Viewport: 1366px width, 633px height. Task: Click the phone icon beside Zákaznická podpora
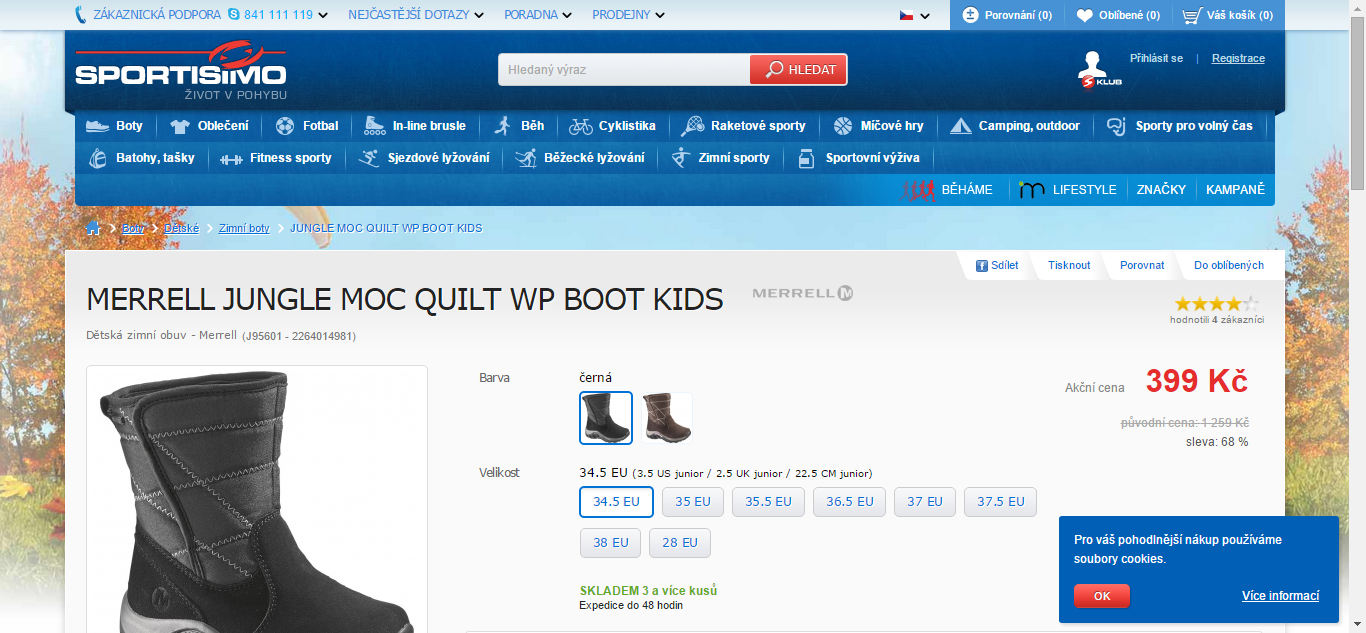click(x=80, y=15)
